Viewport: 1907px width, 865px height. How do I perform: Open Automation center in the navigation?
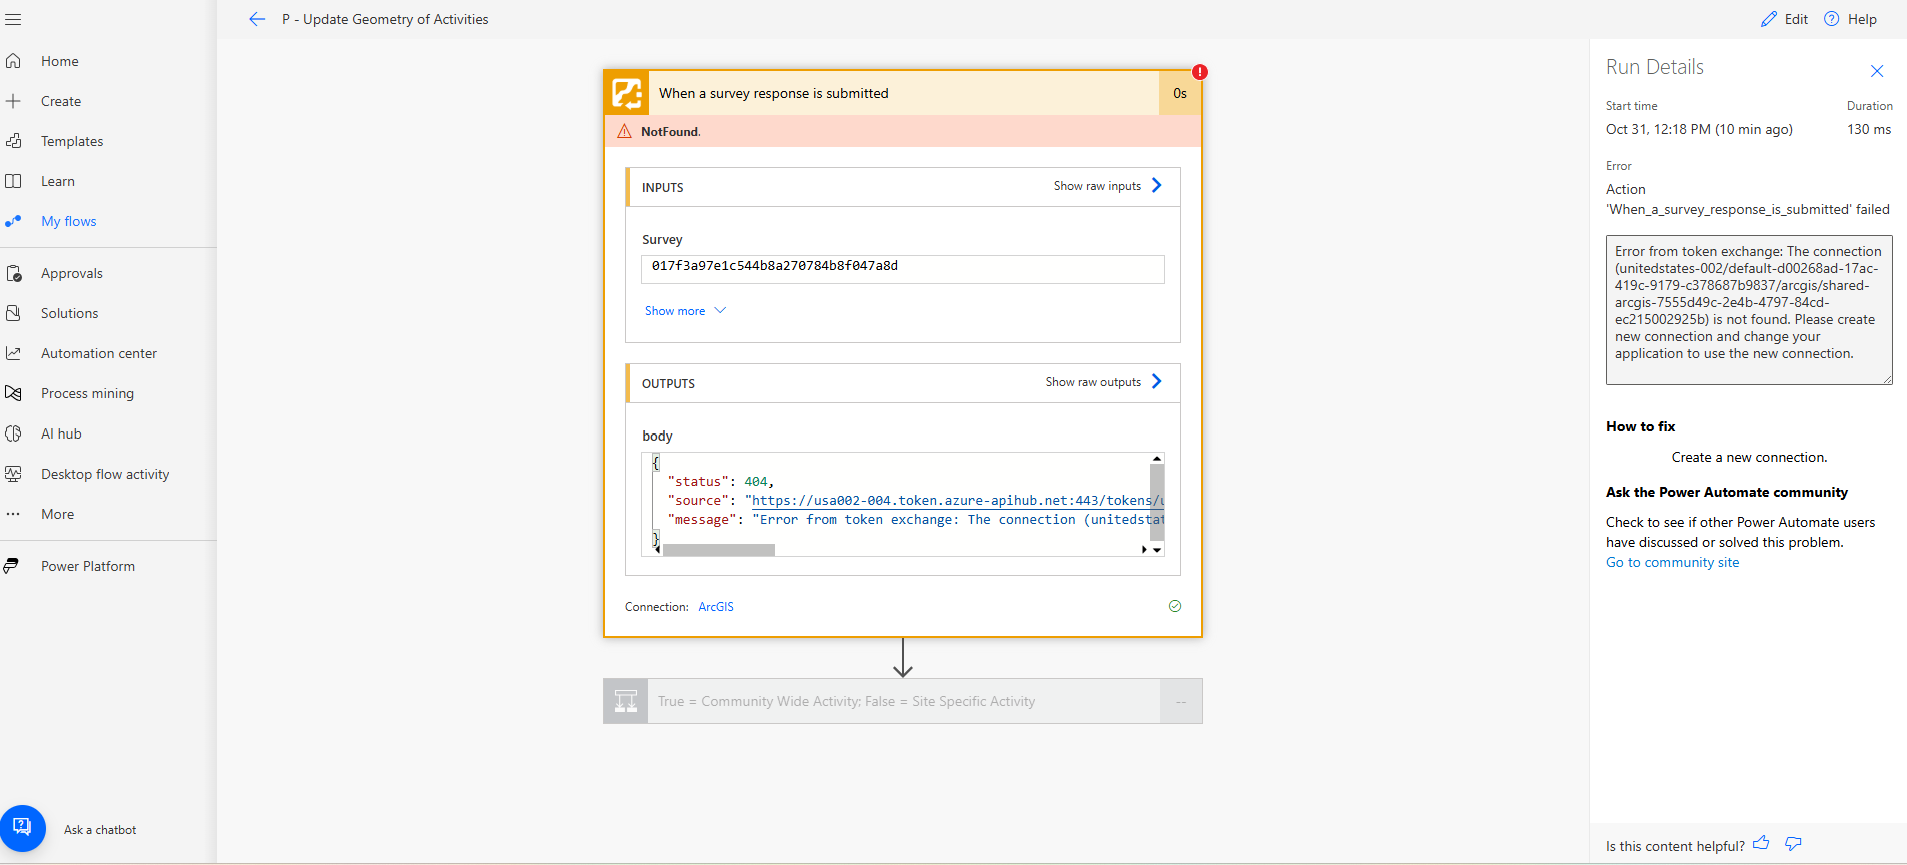99,353
